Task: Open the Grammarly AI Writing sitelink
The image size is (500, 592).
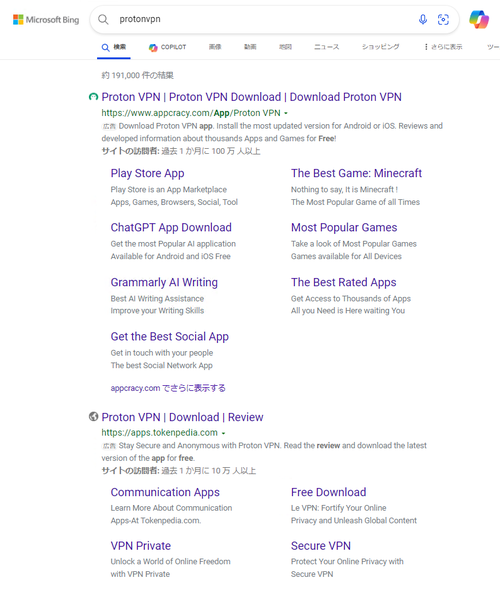Action: pos(164,282)
